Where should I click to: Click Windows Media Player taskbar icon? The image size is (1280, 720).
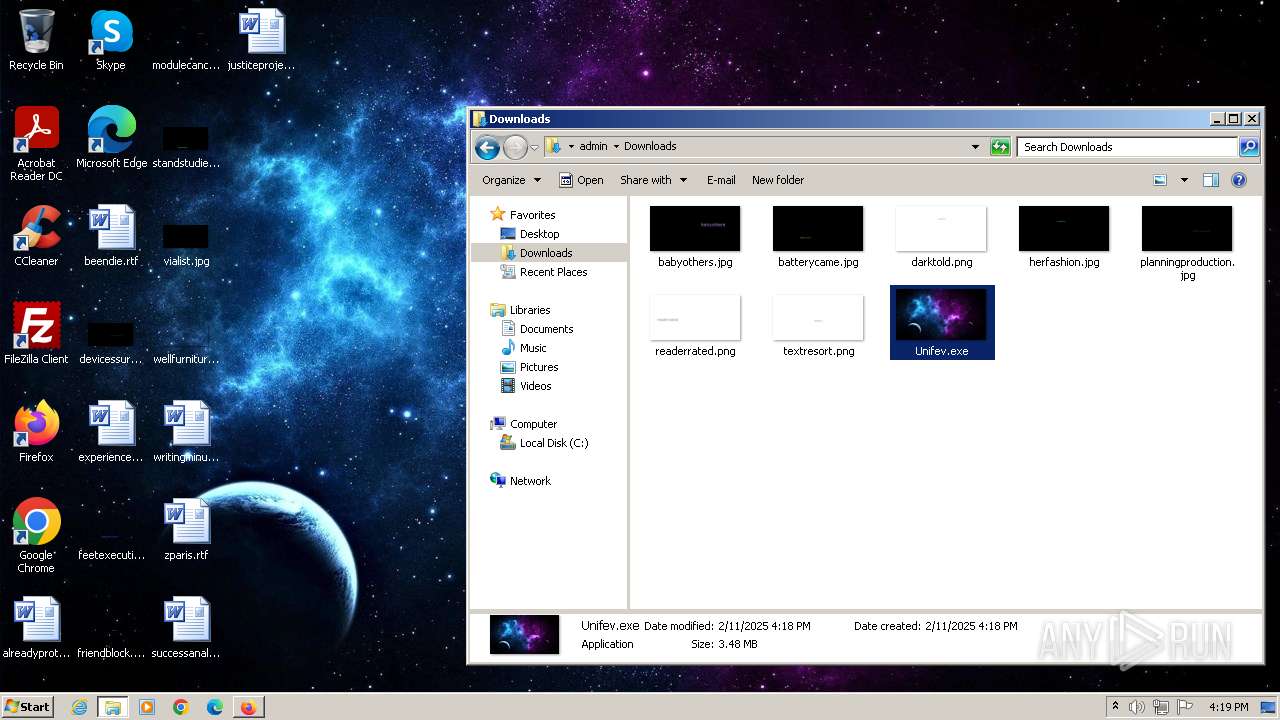[147, 707]
